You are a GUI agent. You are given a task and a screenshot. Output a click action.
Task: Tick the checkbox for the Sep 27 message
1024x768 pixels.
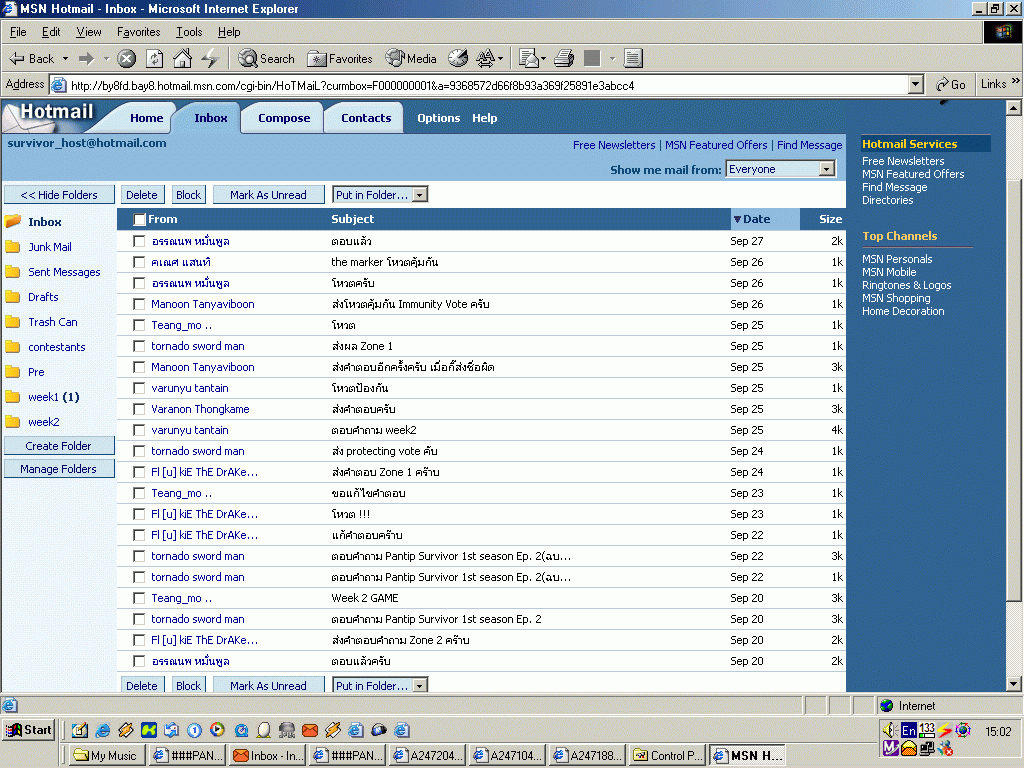(138, 241)
